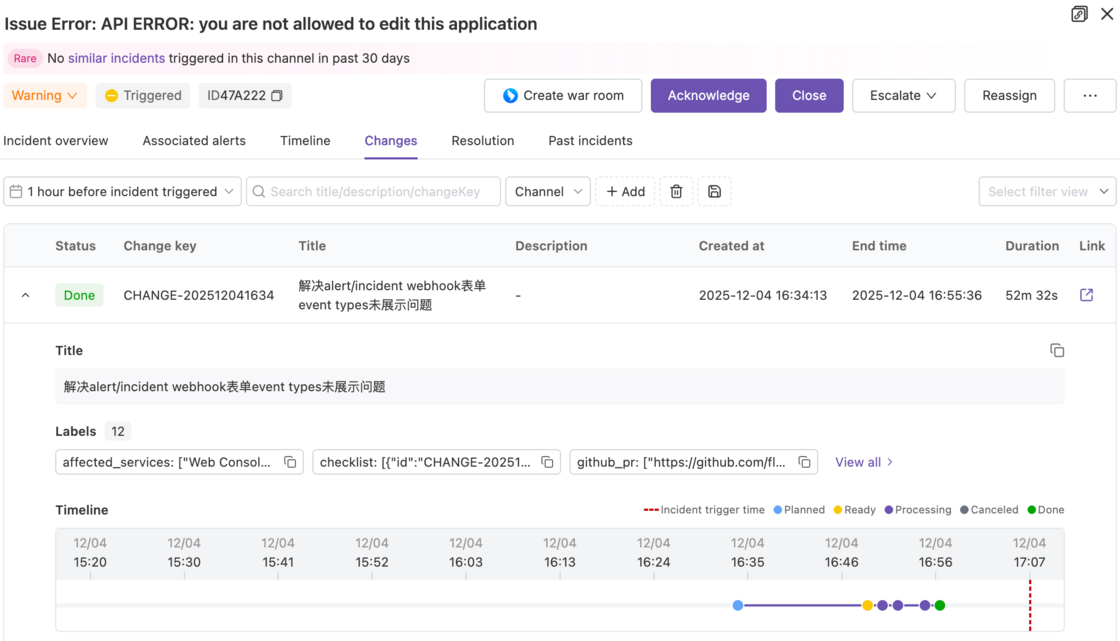Collapse the CHANGE-202512041634 row
This screenshot has height=641, width=1120.
(26, 295)
